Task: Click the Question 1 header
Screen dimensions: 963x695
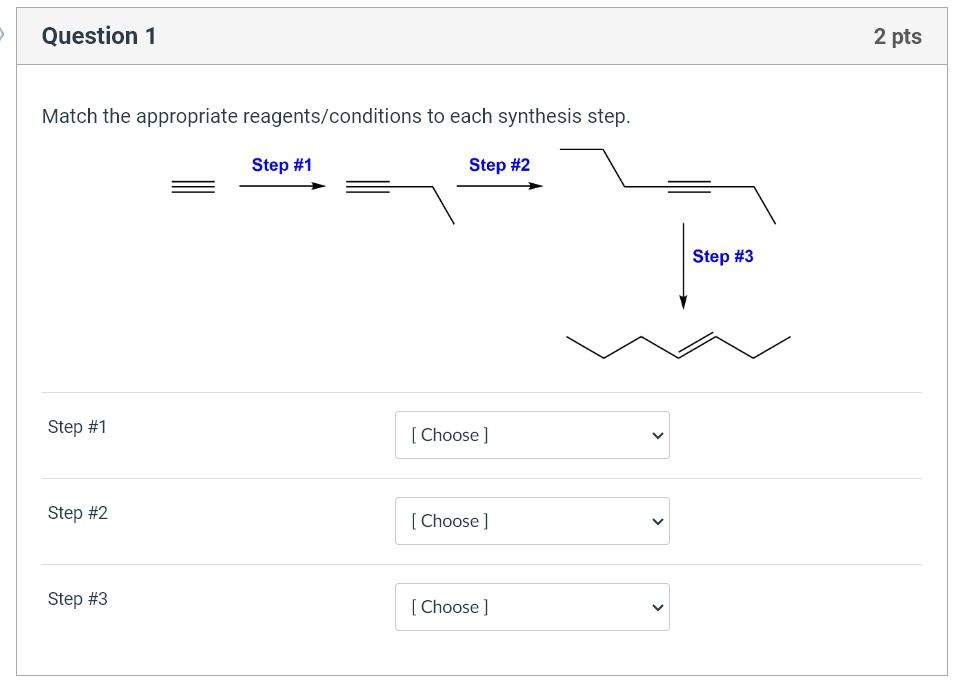Action: tap(97, 35)
